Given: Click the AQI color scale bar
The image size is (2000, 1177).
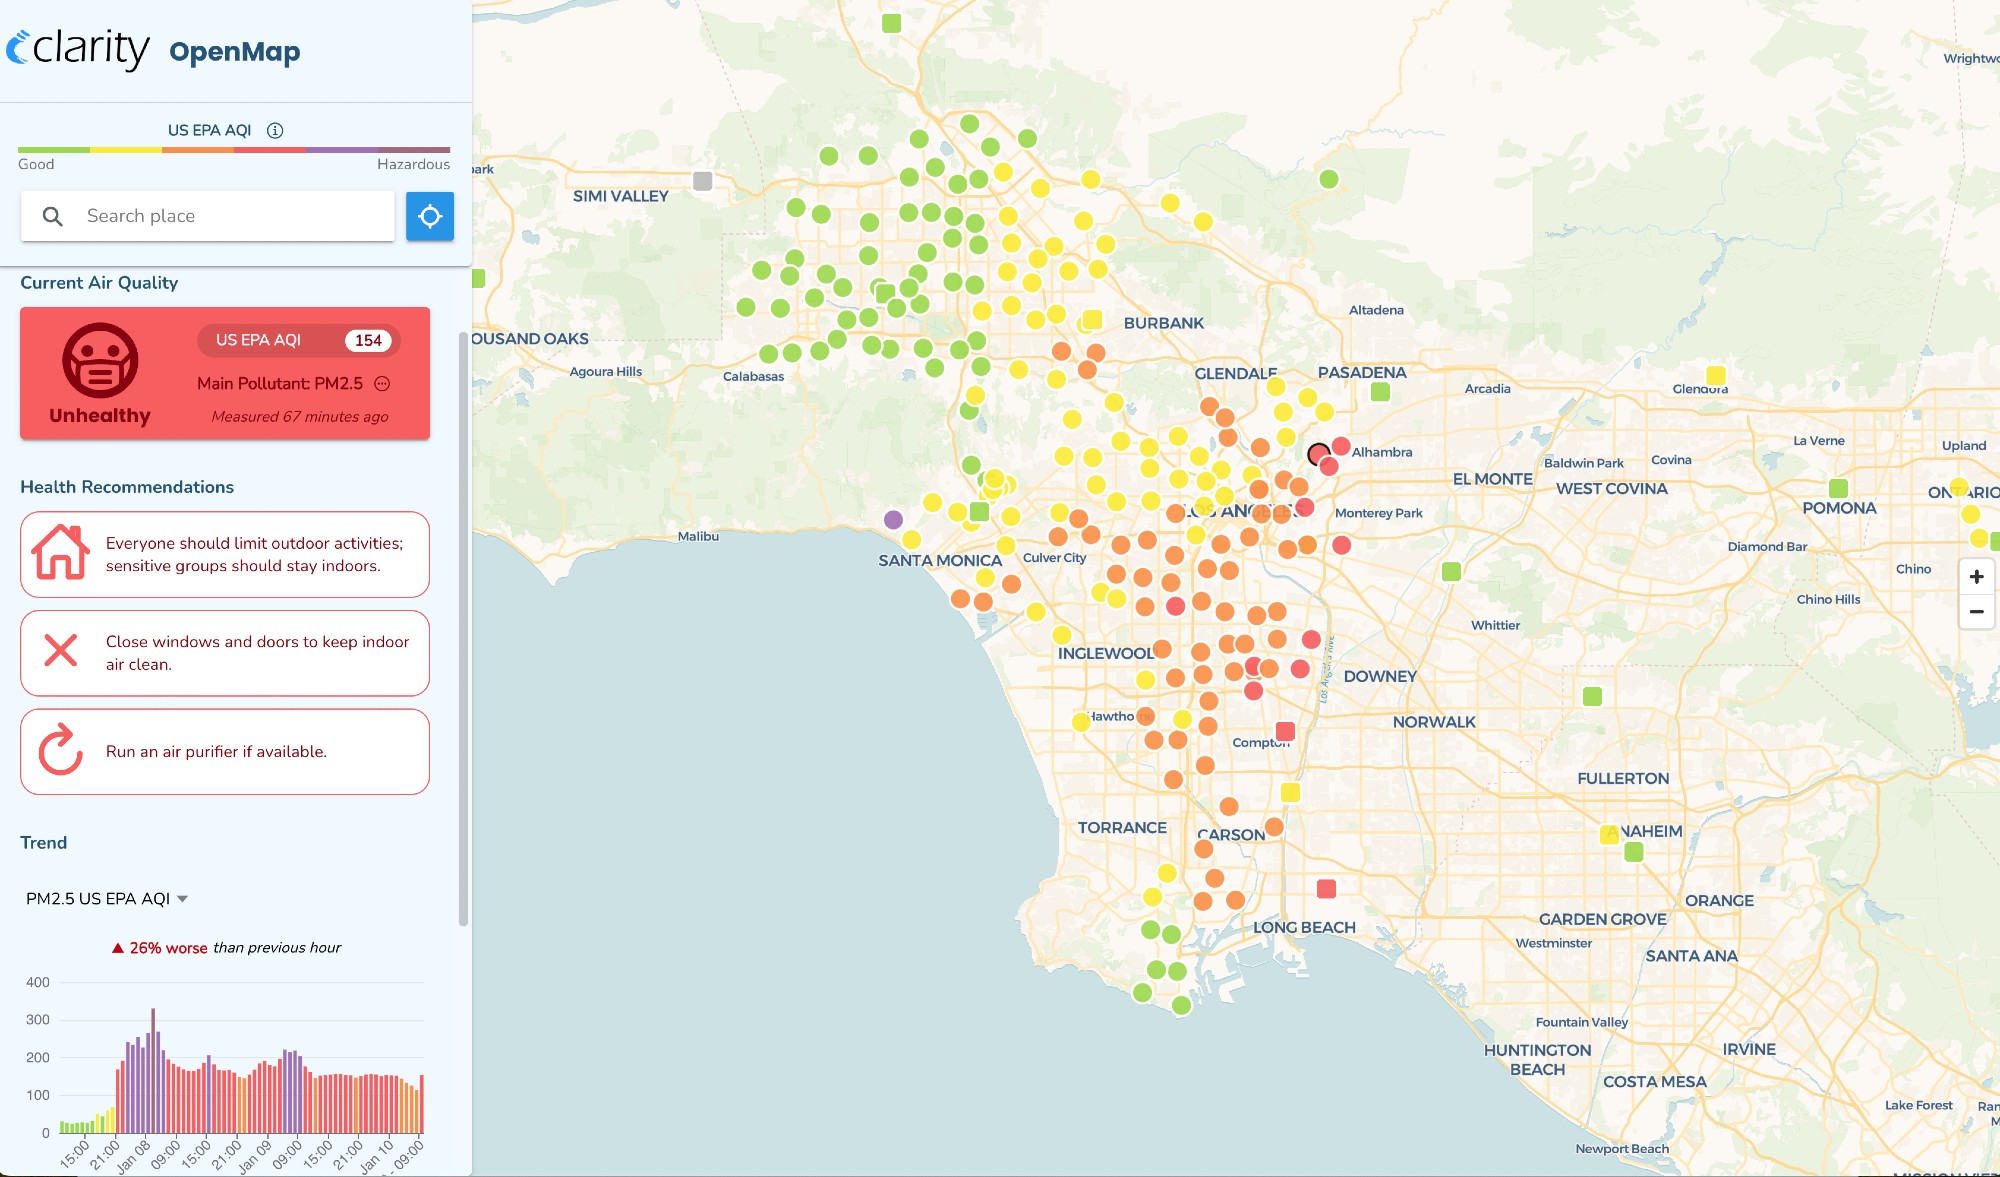Looking at the screenshot, I should point(234,150).
